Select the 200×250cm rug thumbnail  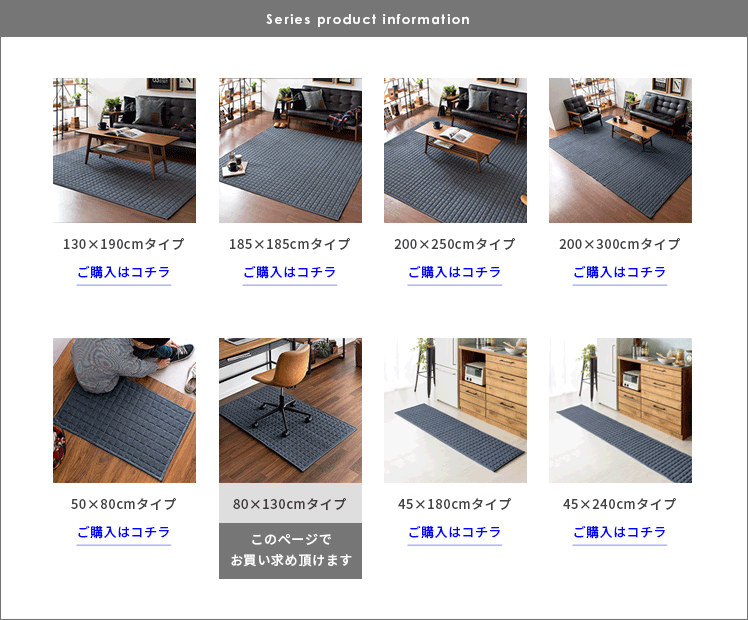[455, 150]
